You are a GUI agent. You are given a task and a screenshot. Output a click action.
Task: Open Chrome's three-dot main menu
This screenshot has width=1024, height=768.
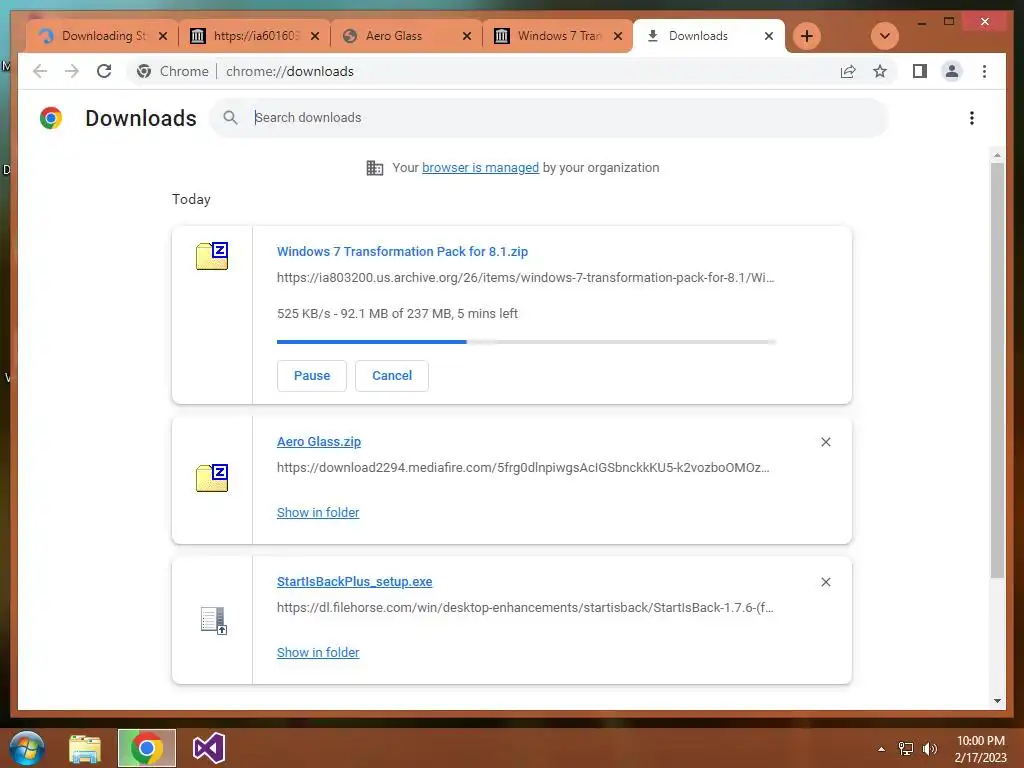(984, 71)
